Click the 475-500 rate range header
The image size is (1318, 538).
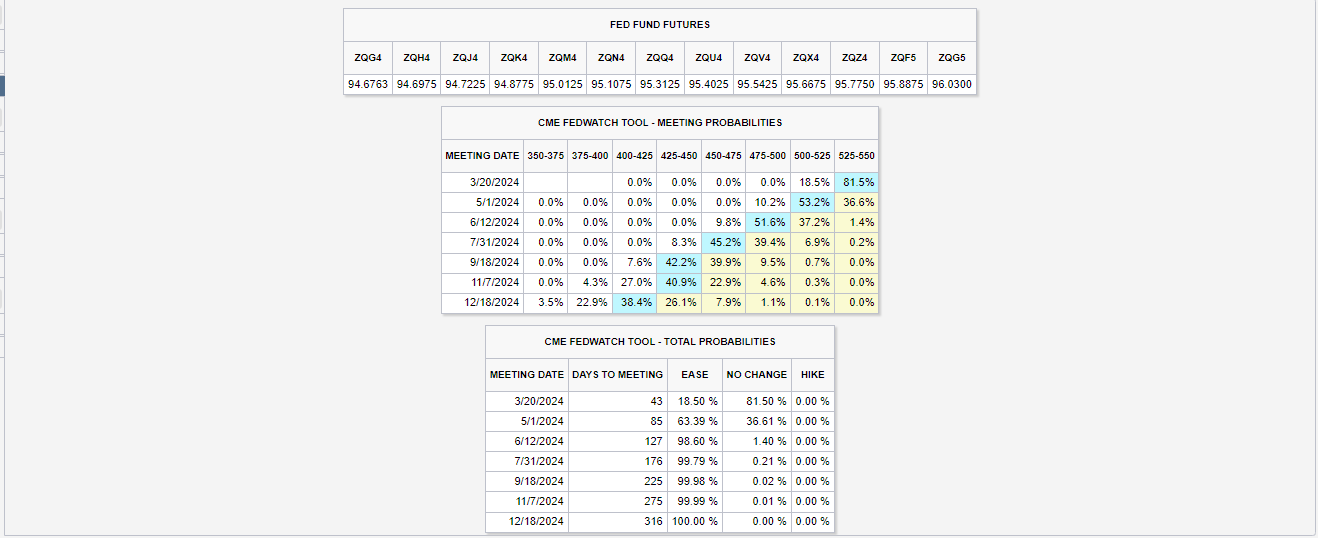click(x=768, y=156)
